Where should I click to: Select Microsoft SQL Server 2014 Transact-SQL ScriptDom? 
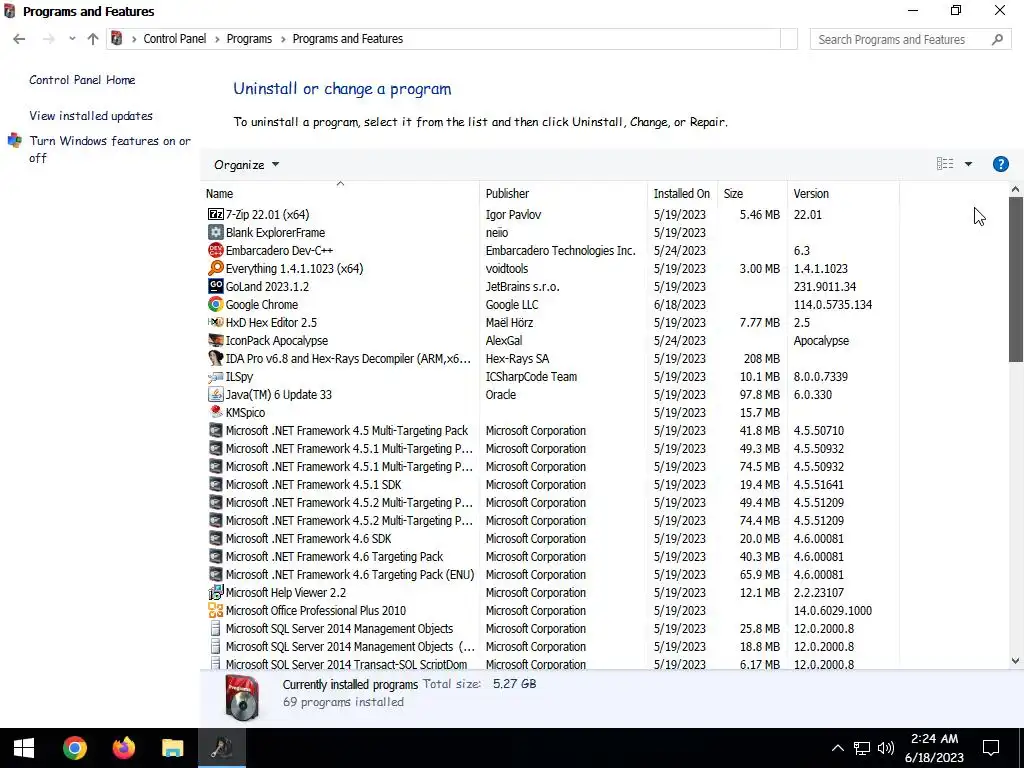(x=346, y=664)
